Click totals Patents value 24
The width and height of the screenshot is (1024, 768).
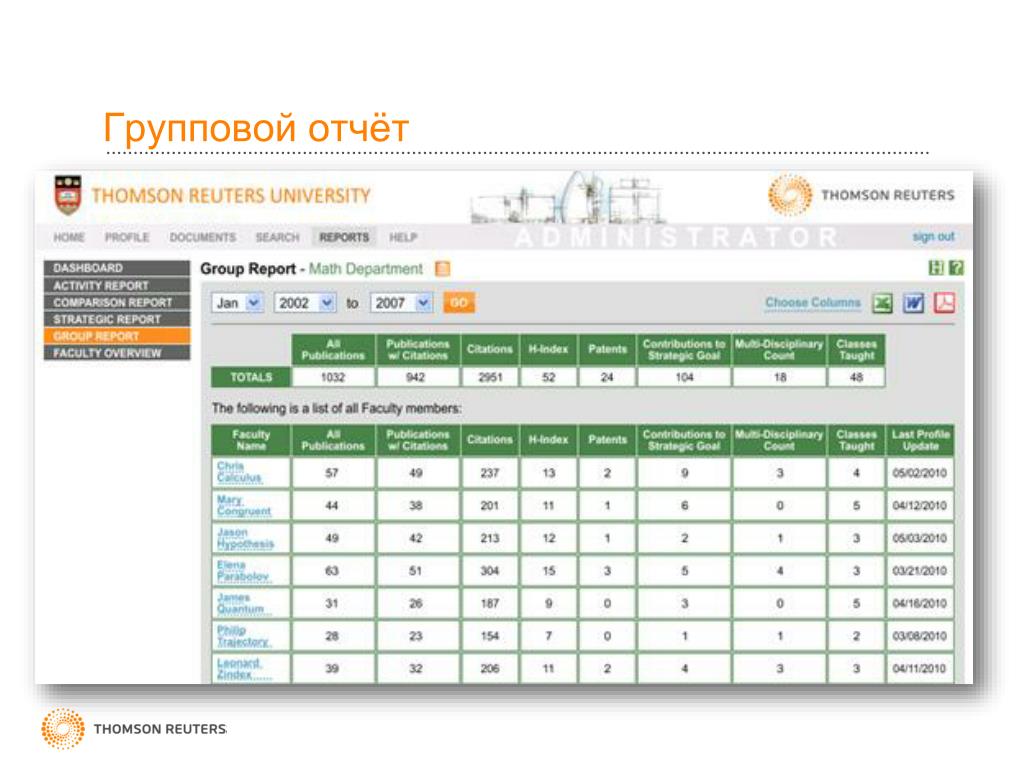pos(607,377)
